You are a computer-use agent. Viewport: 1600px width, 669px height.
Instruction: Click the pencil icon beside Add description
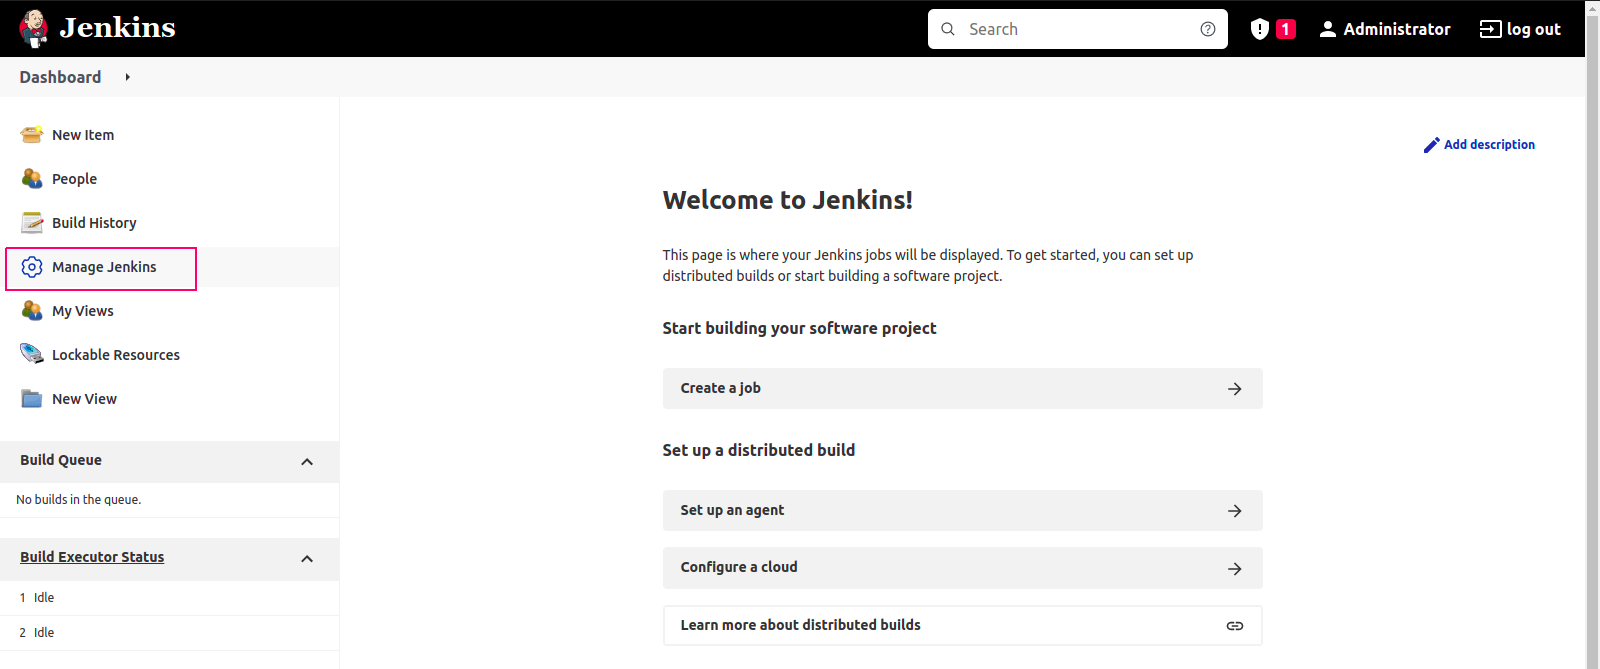tap(1432, 145)
